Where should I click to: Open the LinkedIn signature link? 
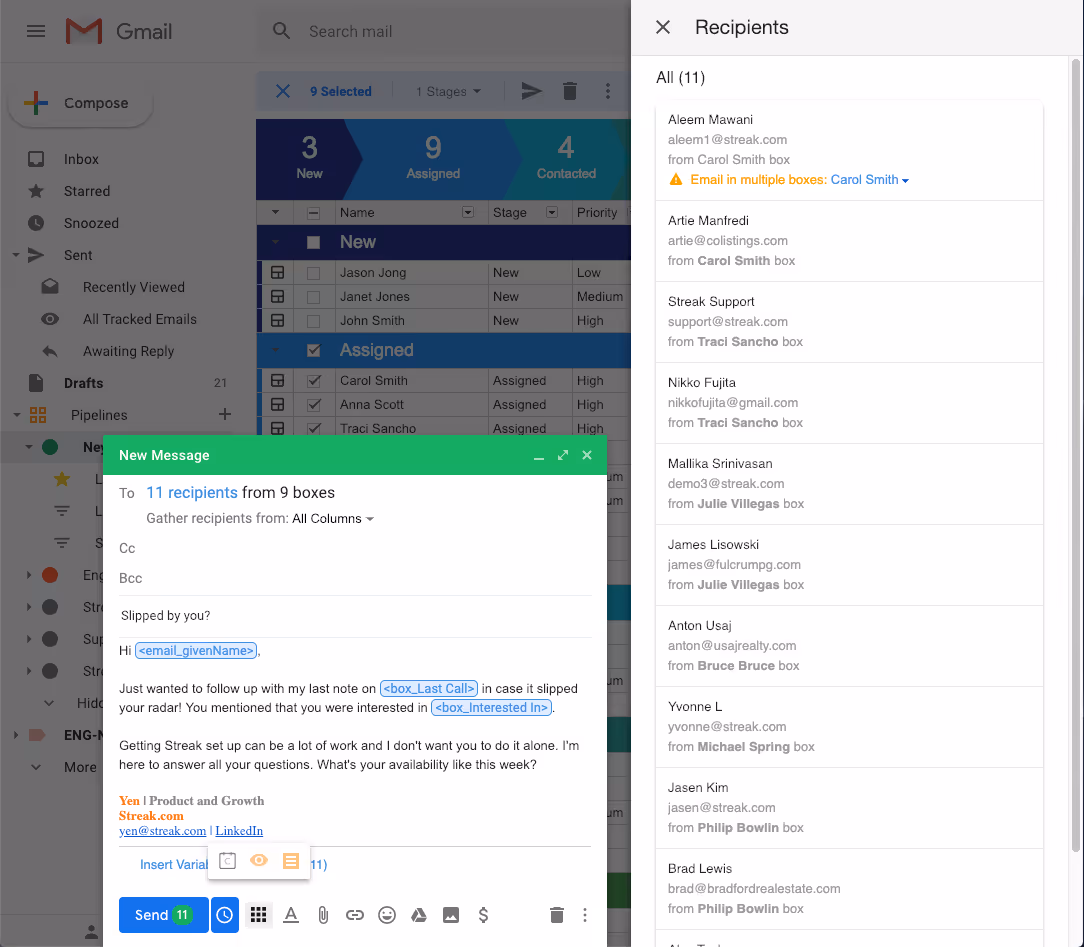[239, 831]
